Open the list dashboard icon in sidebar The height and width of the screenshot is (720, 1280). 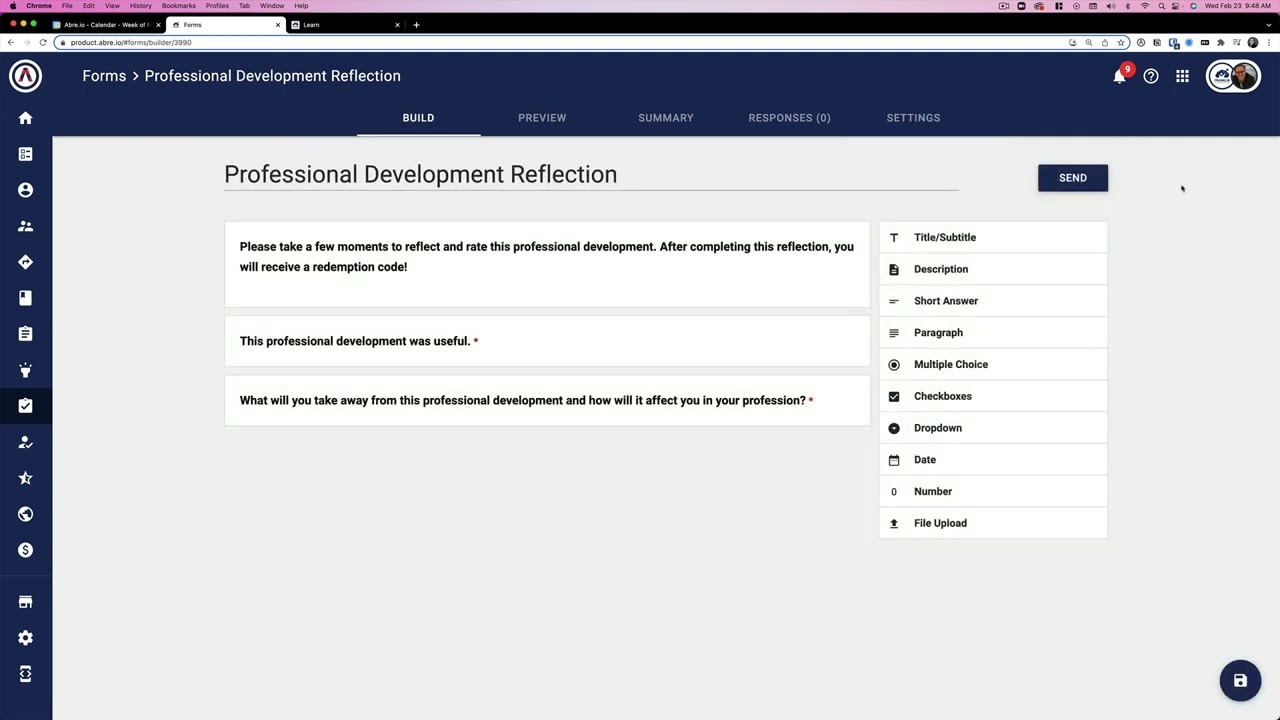(x=26, y=154)
